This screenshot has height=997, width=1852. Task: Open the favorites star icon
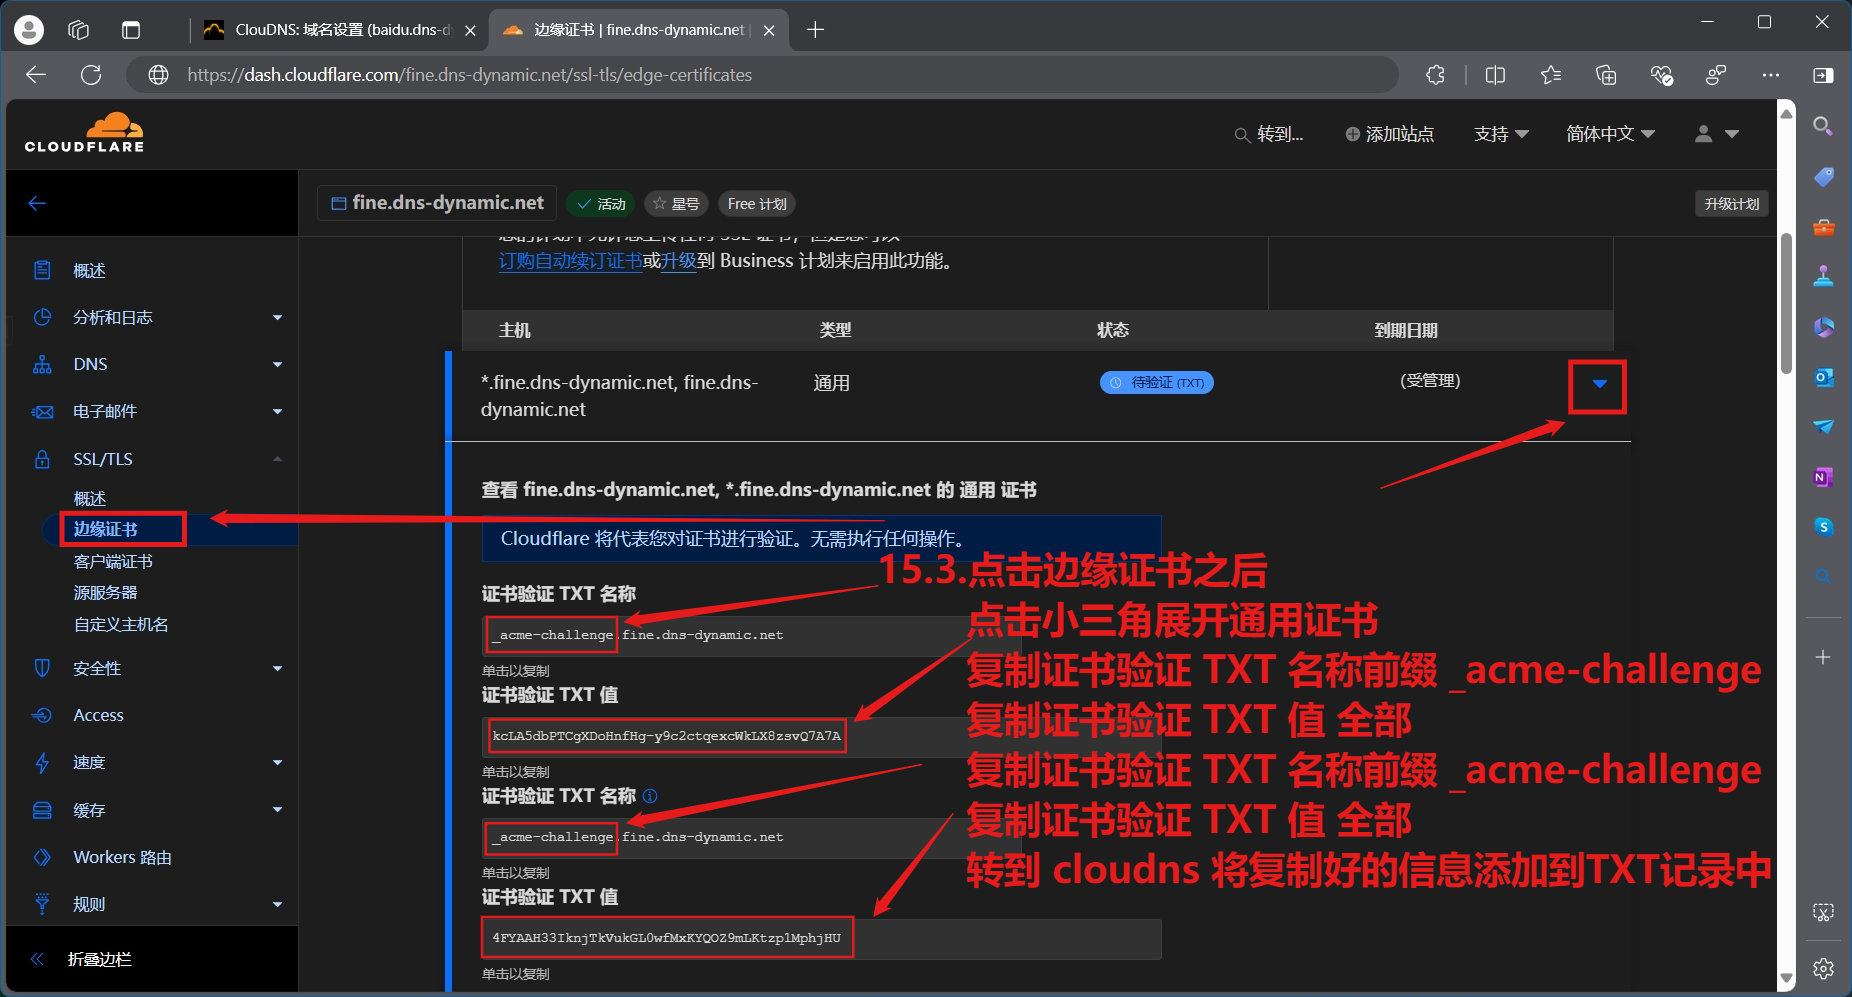click(1551, 75)
